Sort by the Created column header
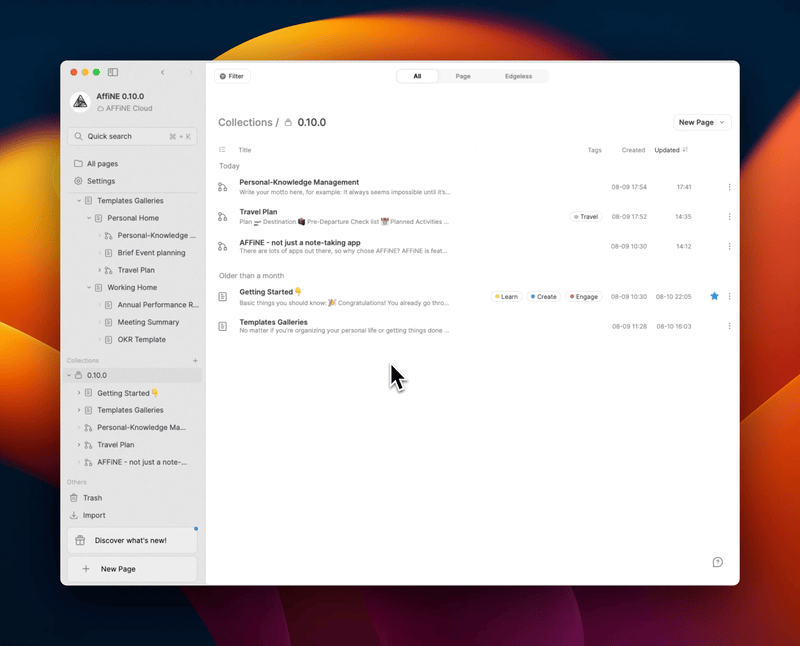This screenshot has height=646, width=800. [633, 150]
